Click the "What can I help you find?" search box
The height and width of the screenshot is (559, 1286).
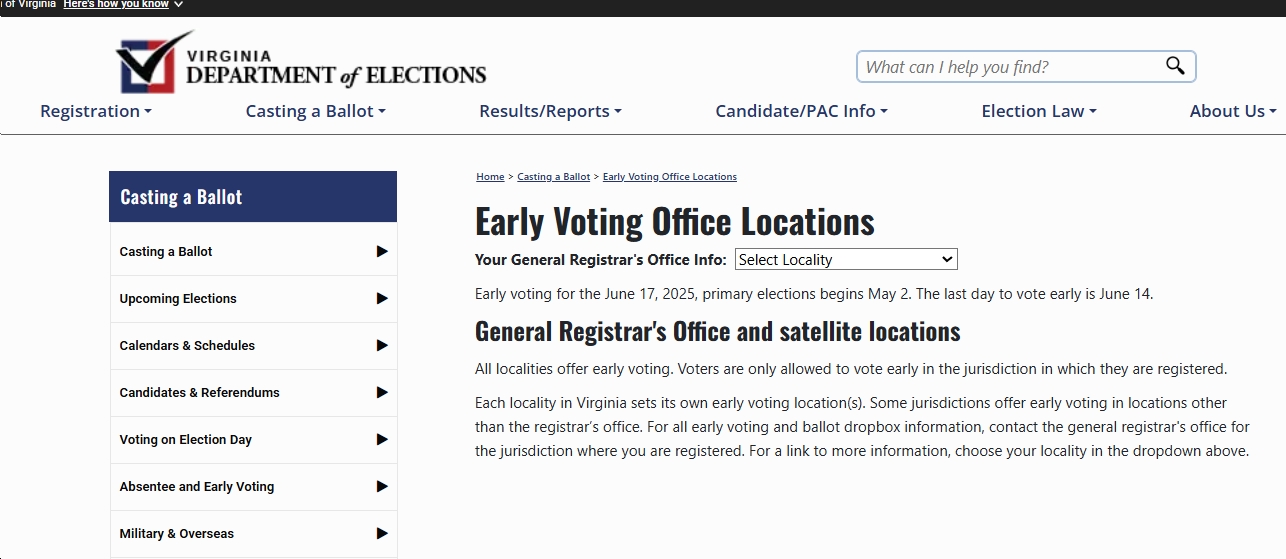[1010, 67]
